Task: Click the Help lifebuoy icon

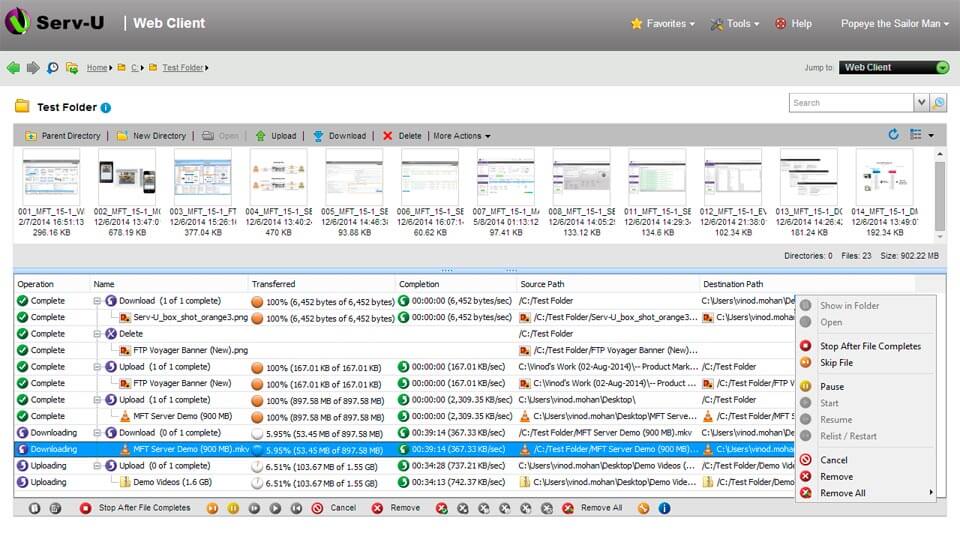Action: [x=781, y=24]
